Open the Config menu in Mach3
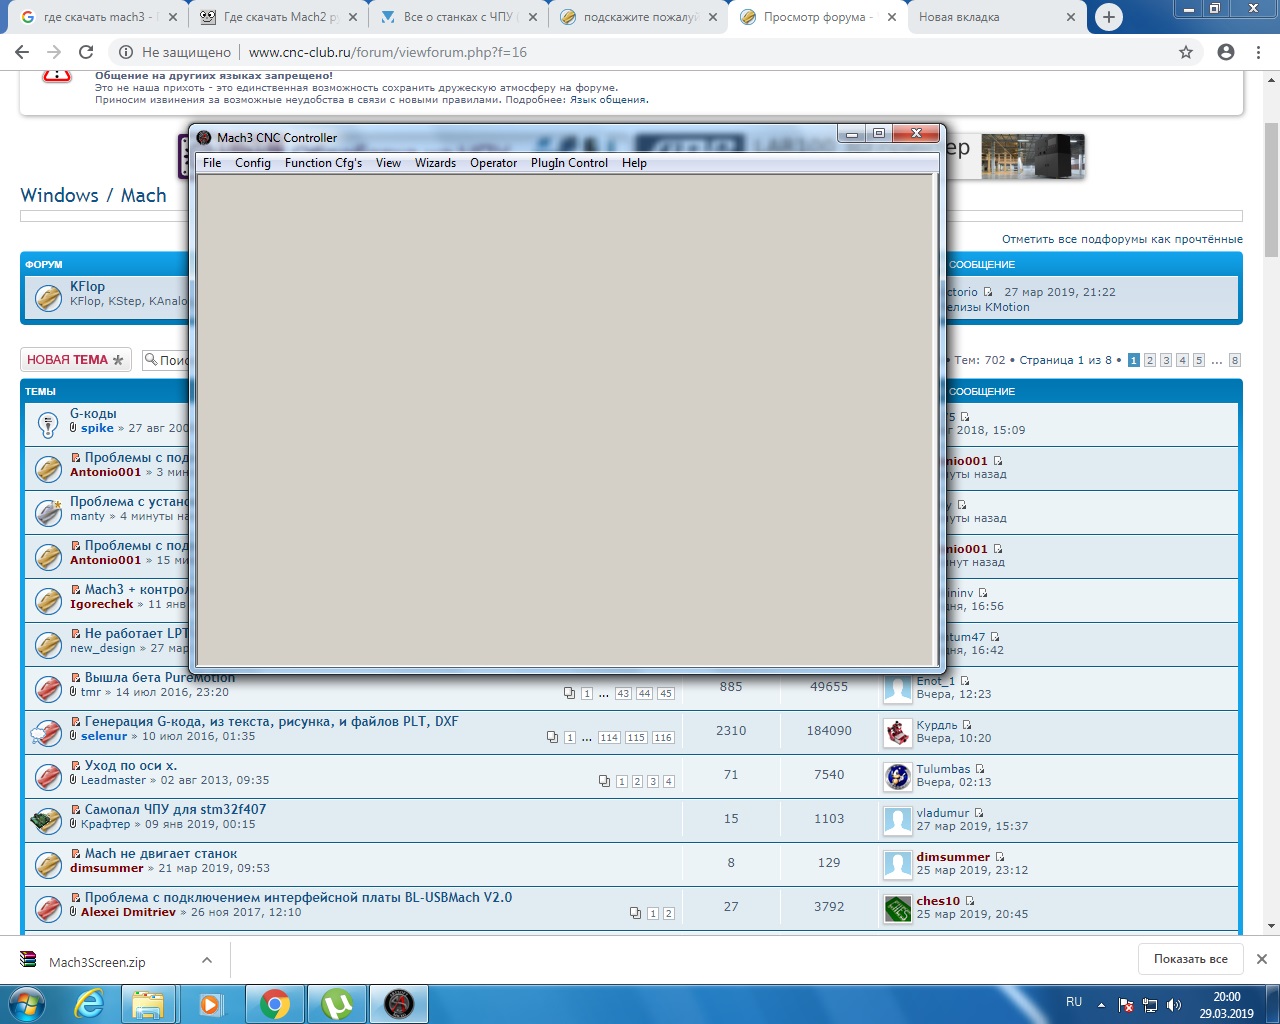 pos(253,163)
